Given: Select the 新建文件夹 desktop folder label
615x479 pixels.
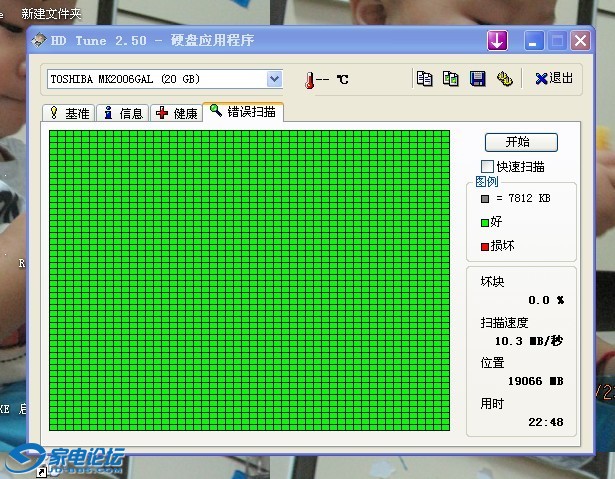Looking at the screenshot, I should [51, 14].
